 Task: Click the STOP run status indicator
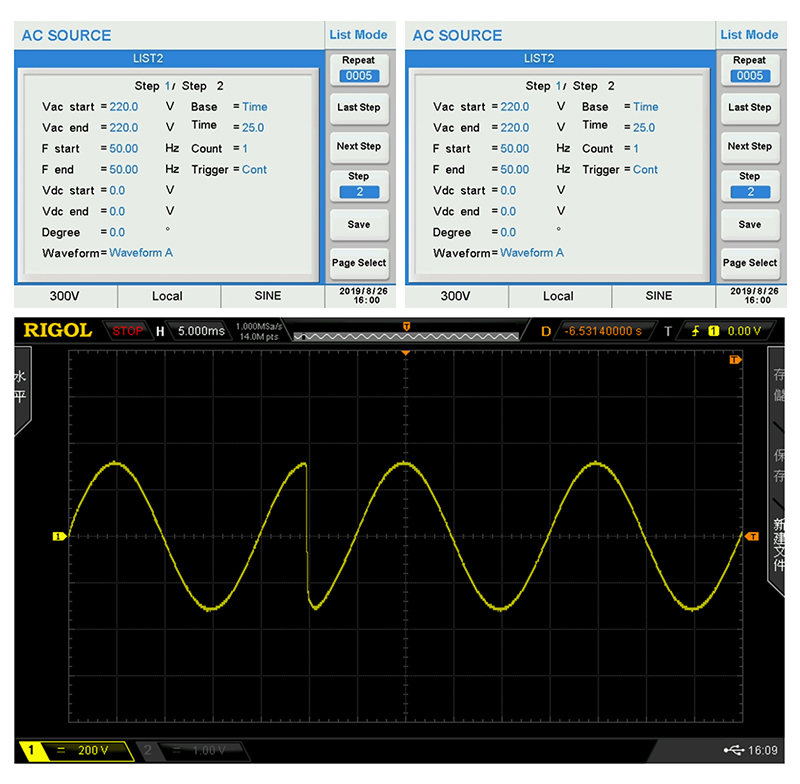[x=127, y=331]
